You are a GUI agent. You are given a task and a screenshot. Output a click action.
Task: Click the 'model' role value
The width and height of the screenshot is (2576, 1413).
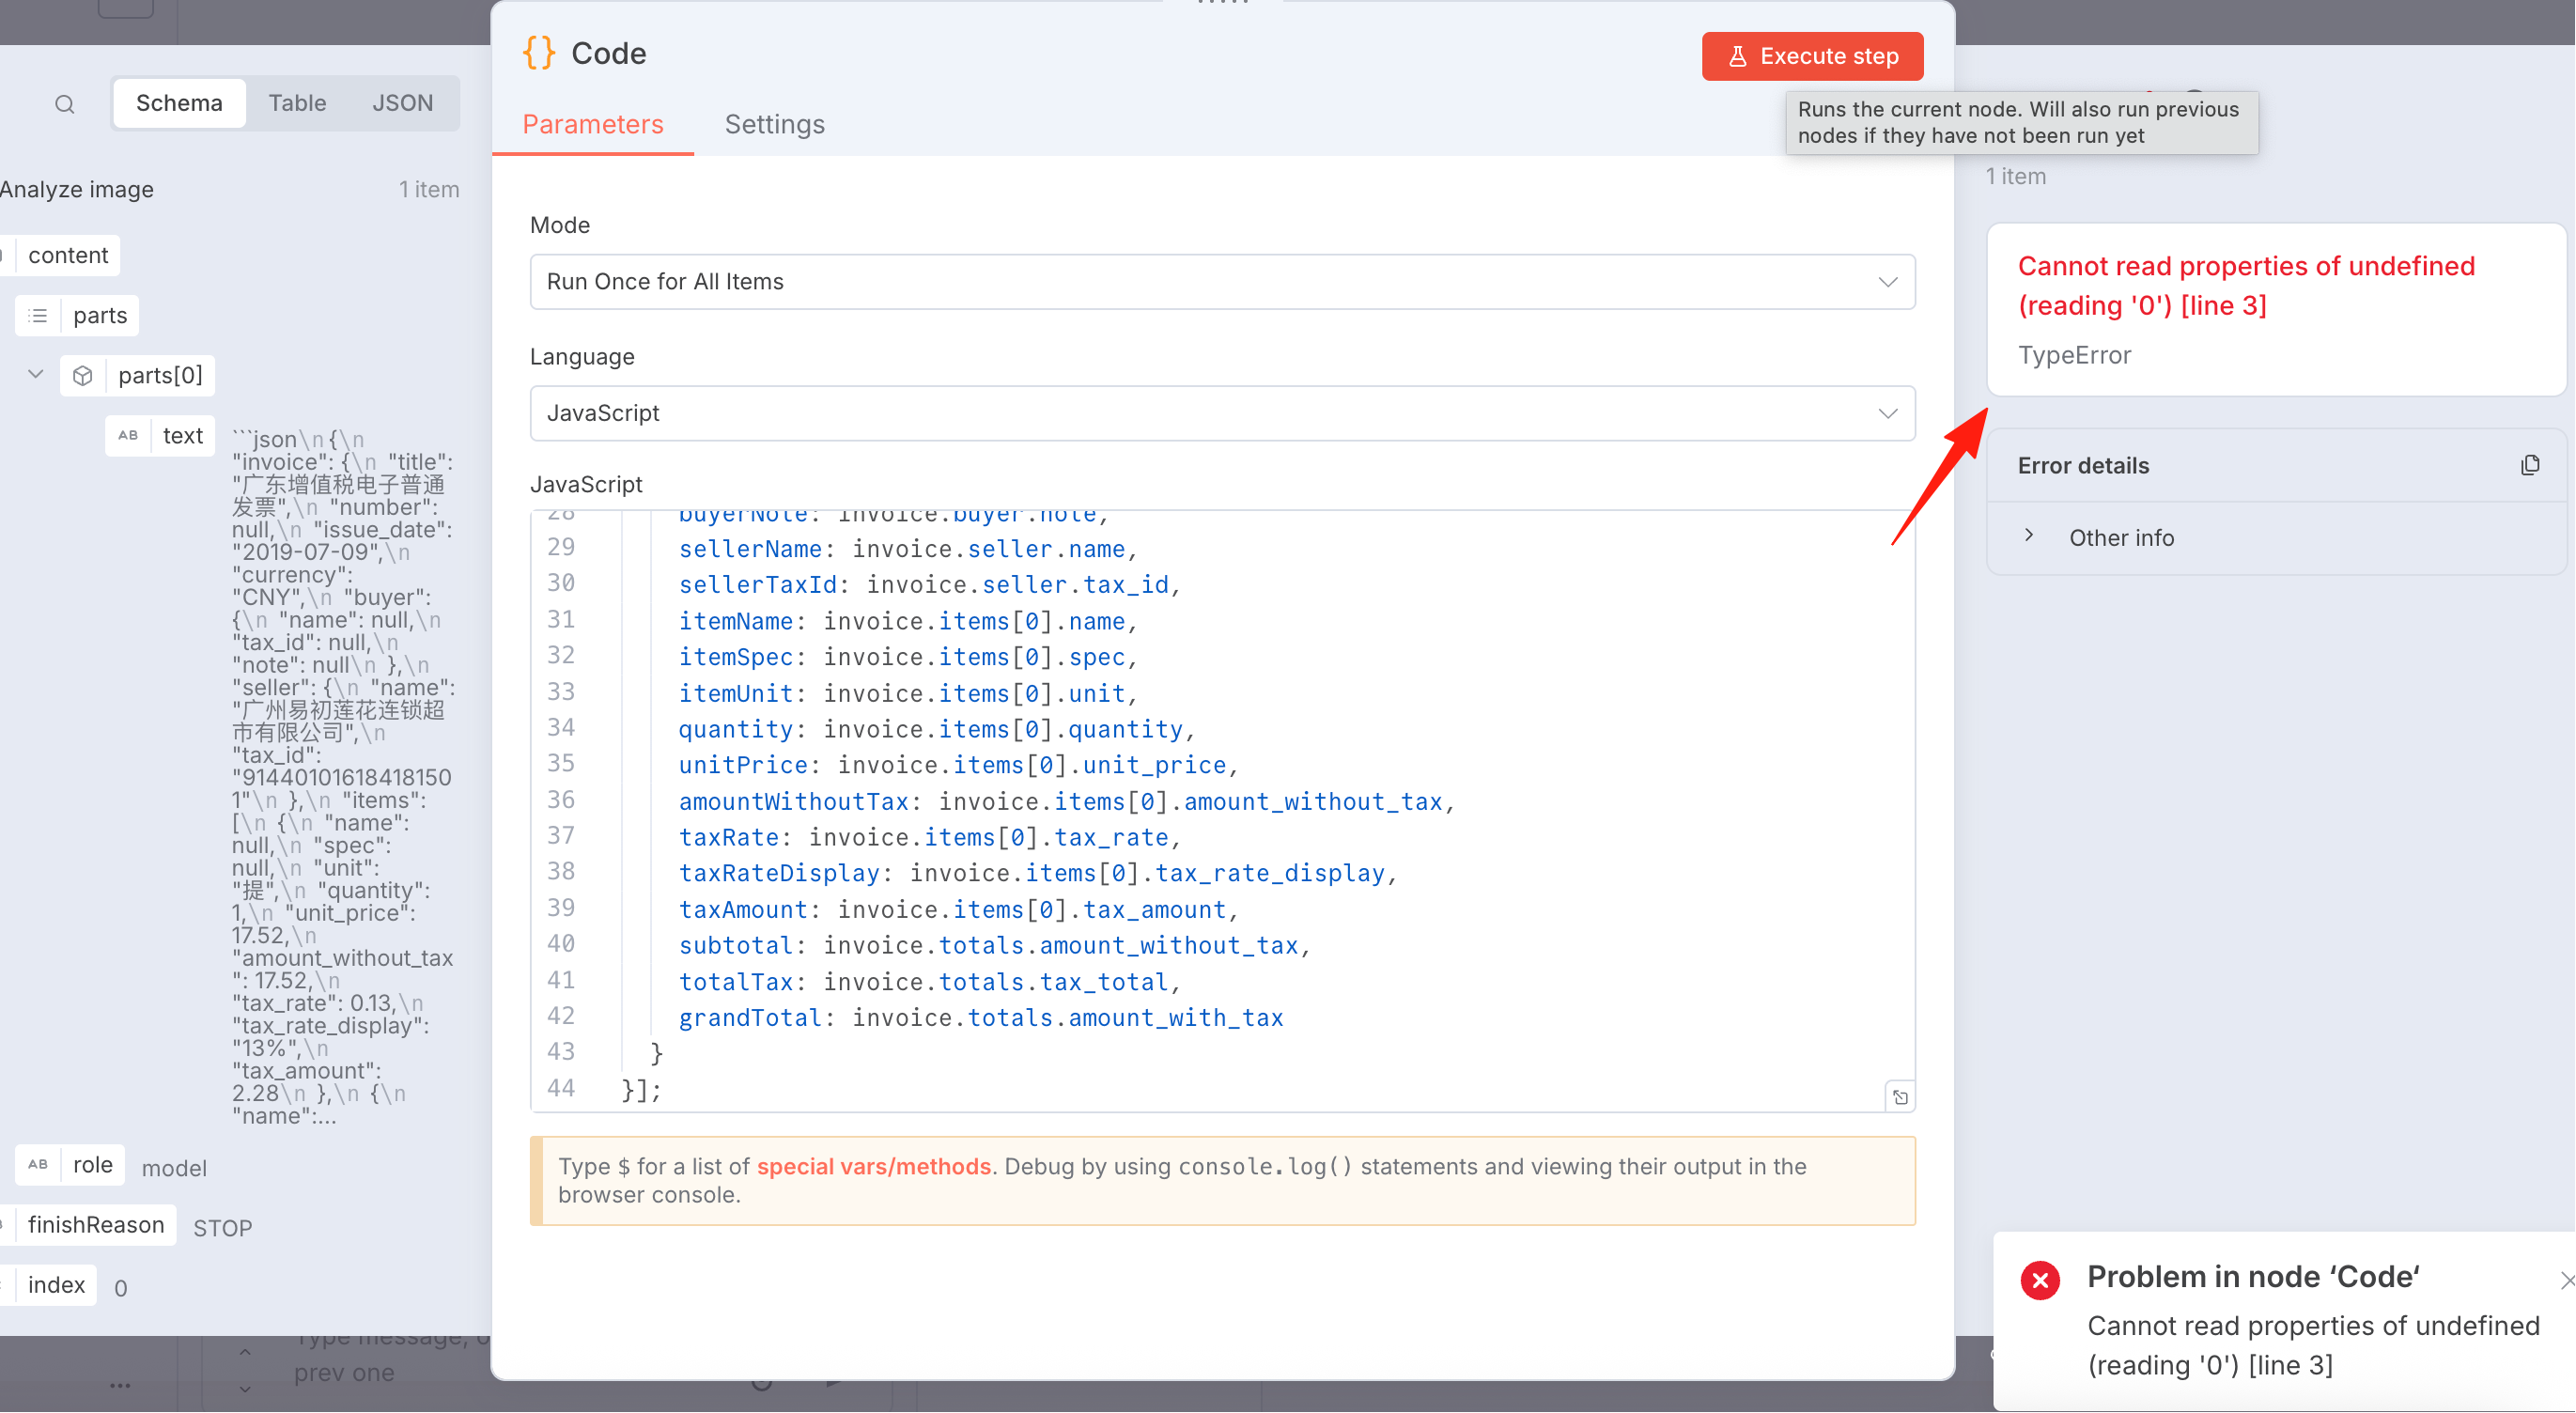(x=174, y=1167)
